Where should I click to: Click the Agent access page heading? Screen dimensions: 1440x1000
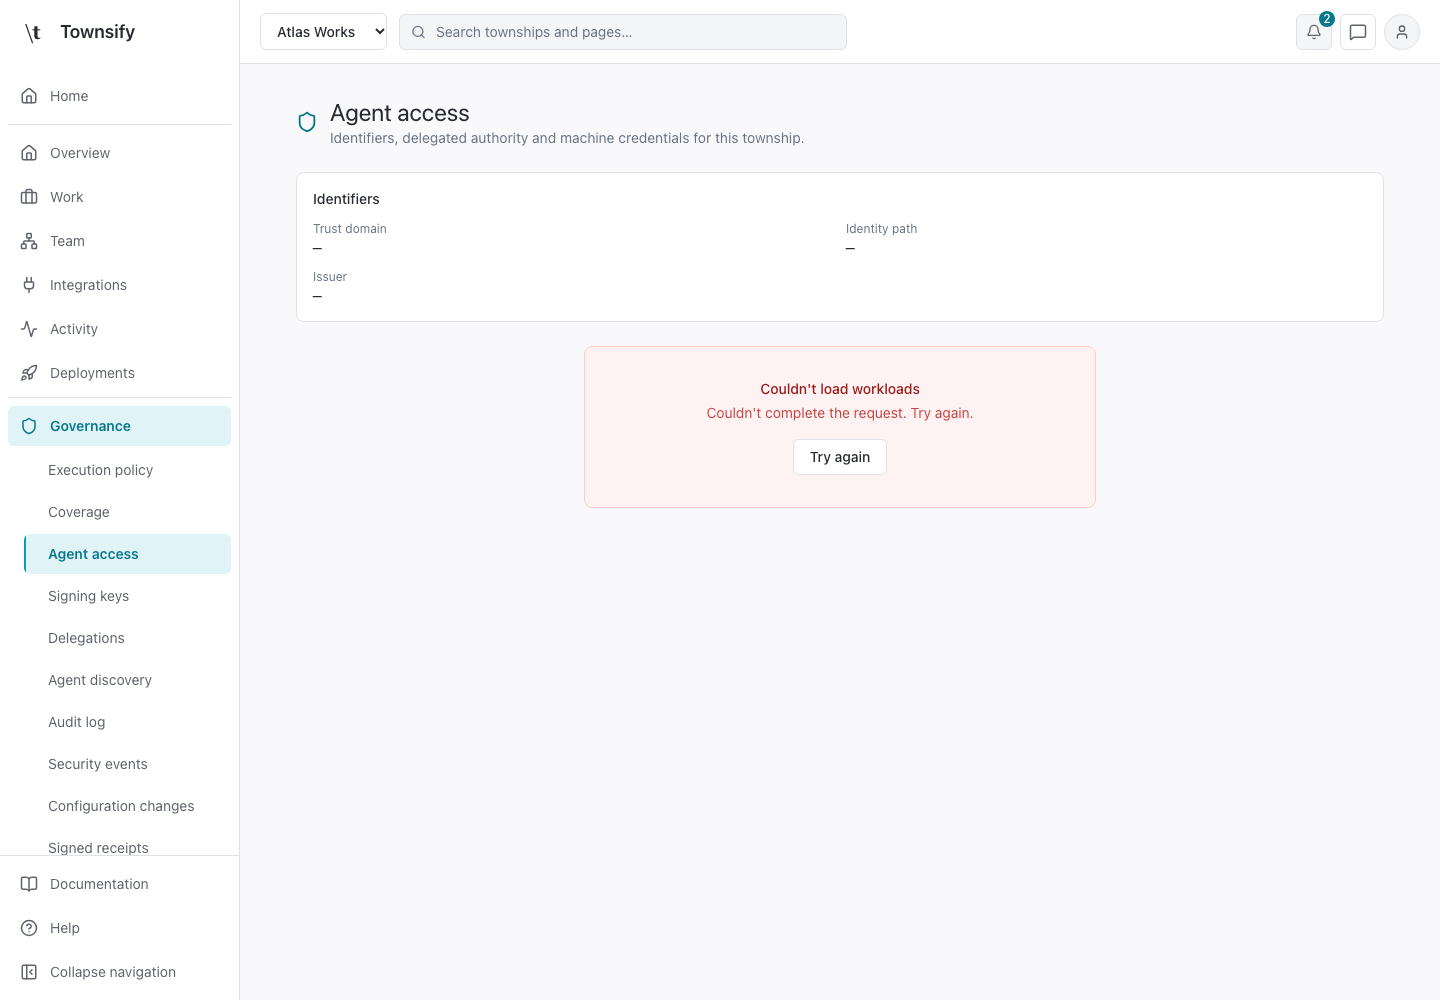(x=400, y=113)
